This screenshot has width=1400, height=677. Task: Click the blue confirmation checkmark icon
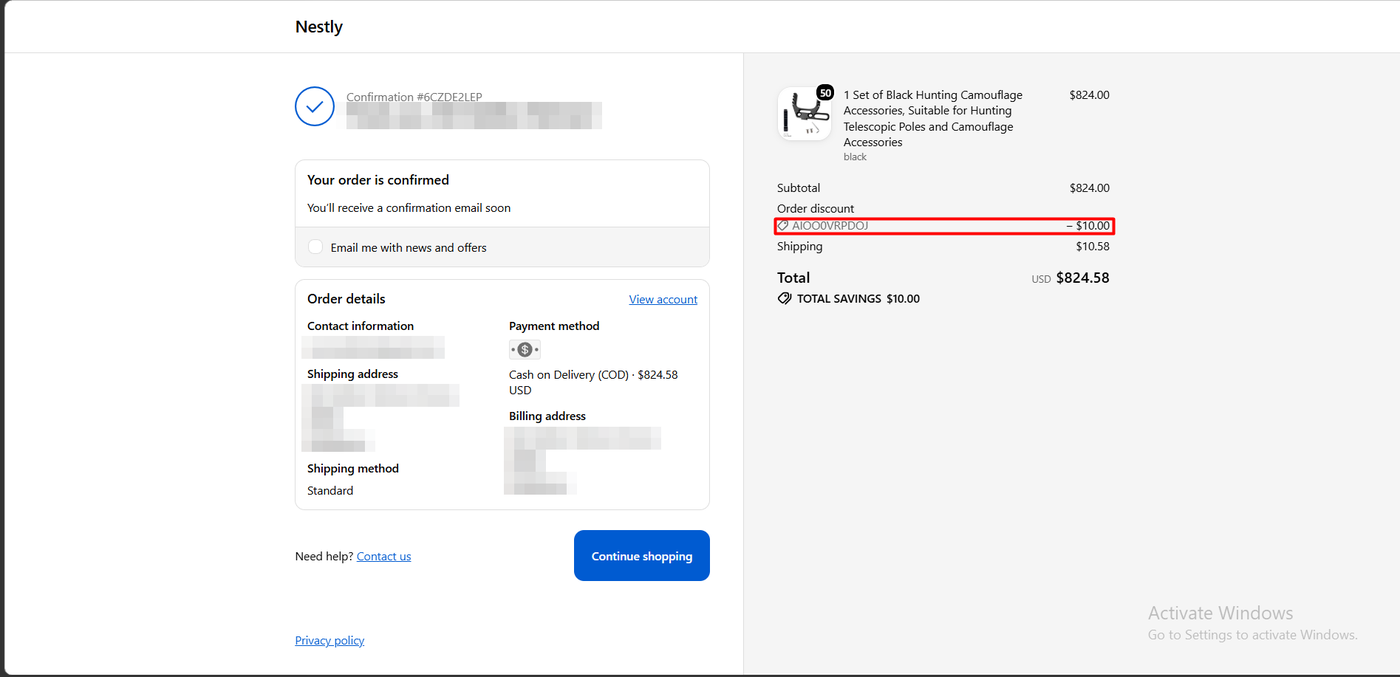[314, 106]
